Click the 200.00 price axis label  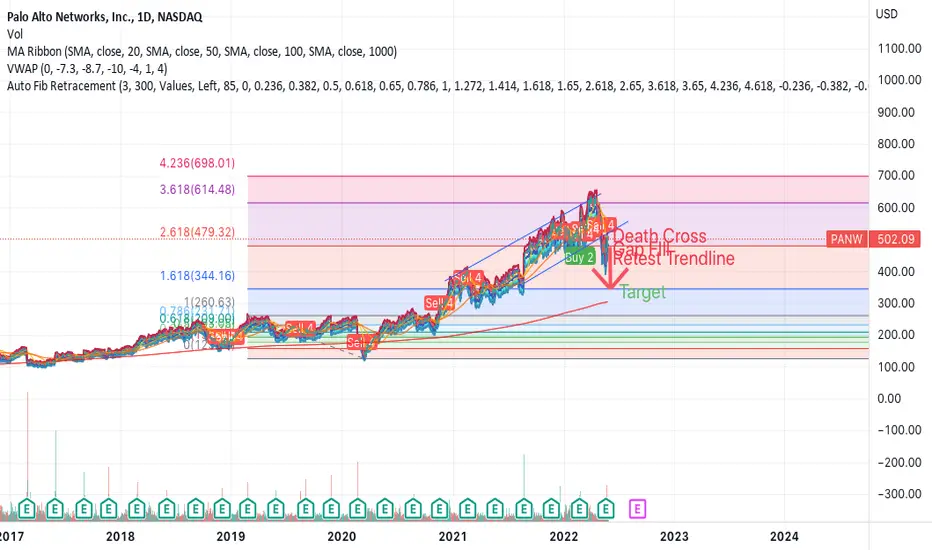click(896, 335)
